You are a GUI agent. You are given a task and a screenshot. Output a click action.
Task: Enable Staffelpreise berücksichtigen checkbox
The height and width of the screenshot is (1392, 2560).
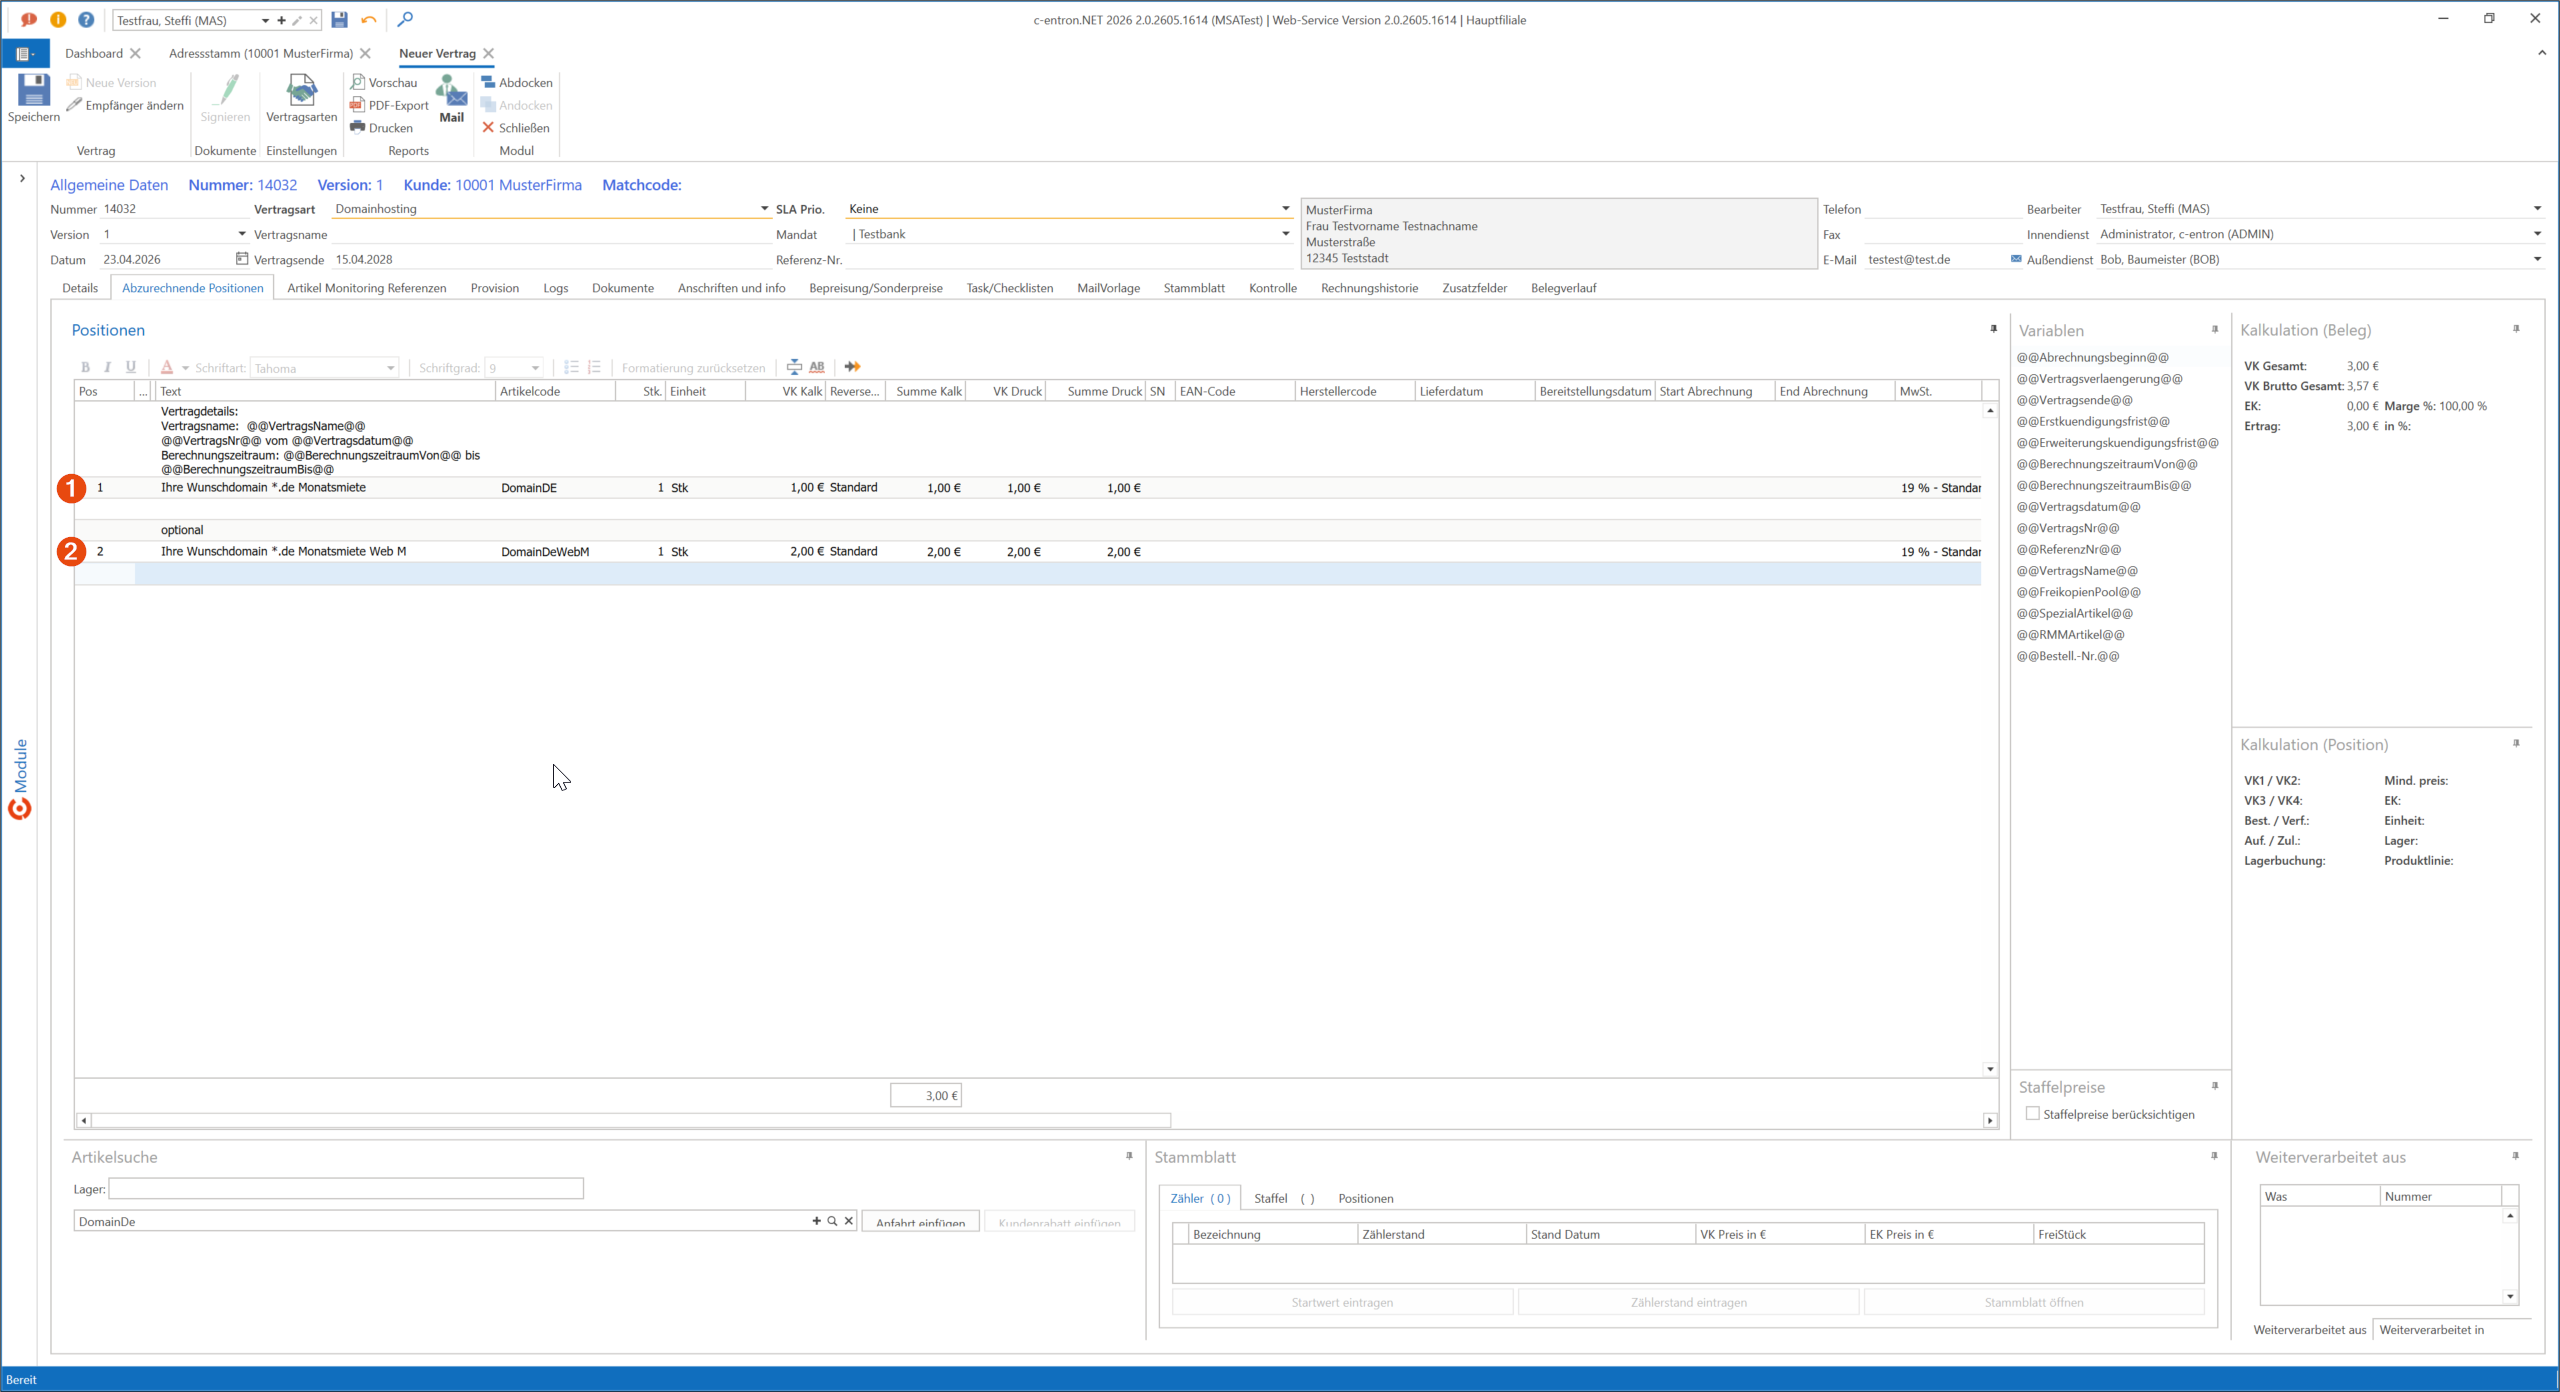tap(2032, 1113)
